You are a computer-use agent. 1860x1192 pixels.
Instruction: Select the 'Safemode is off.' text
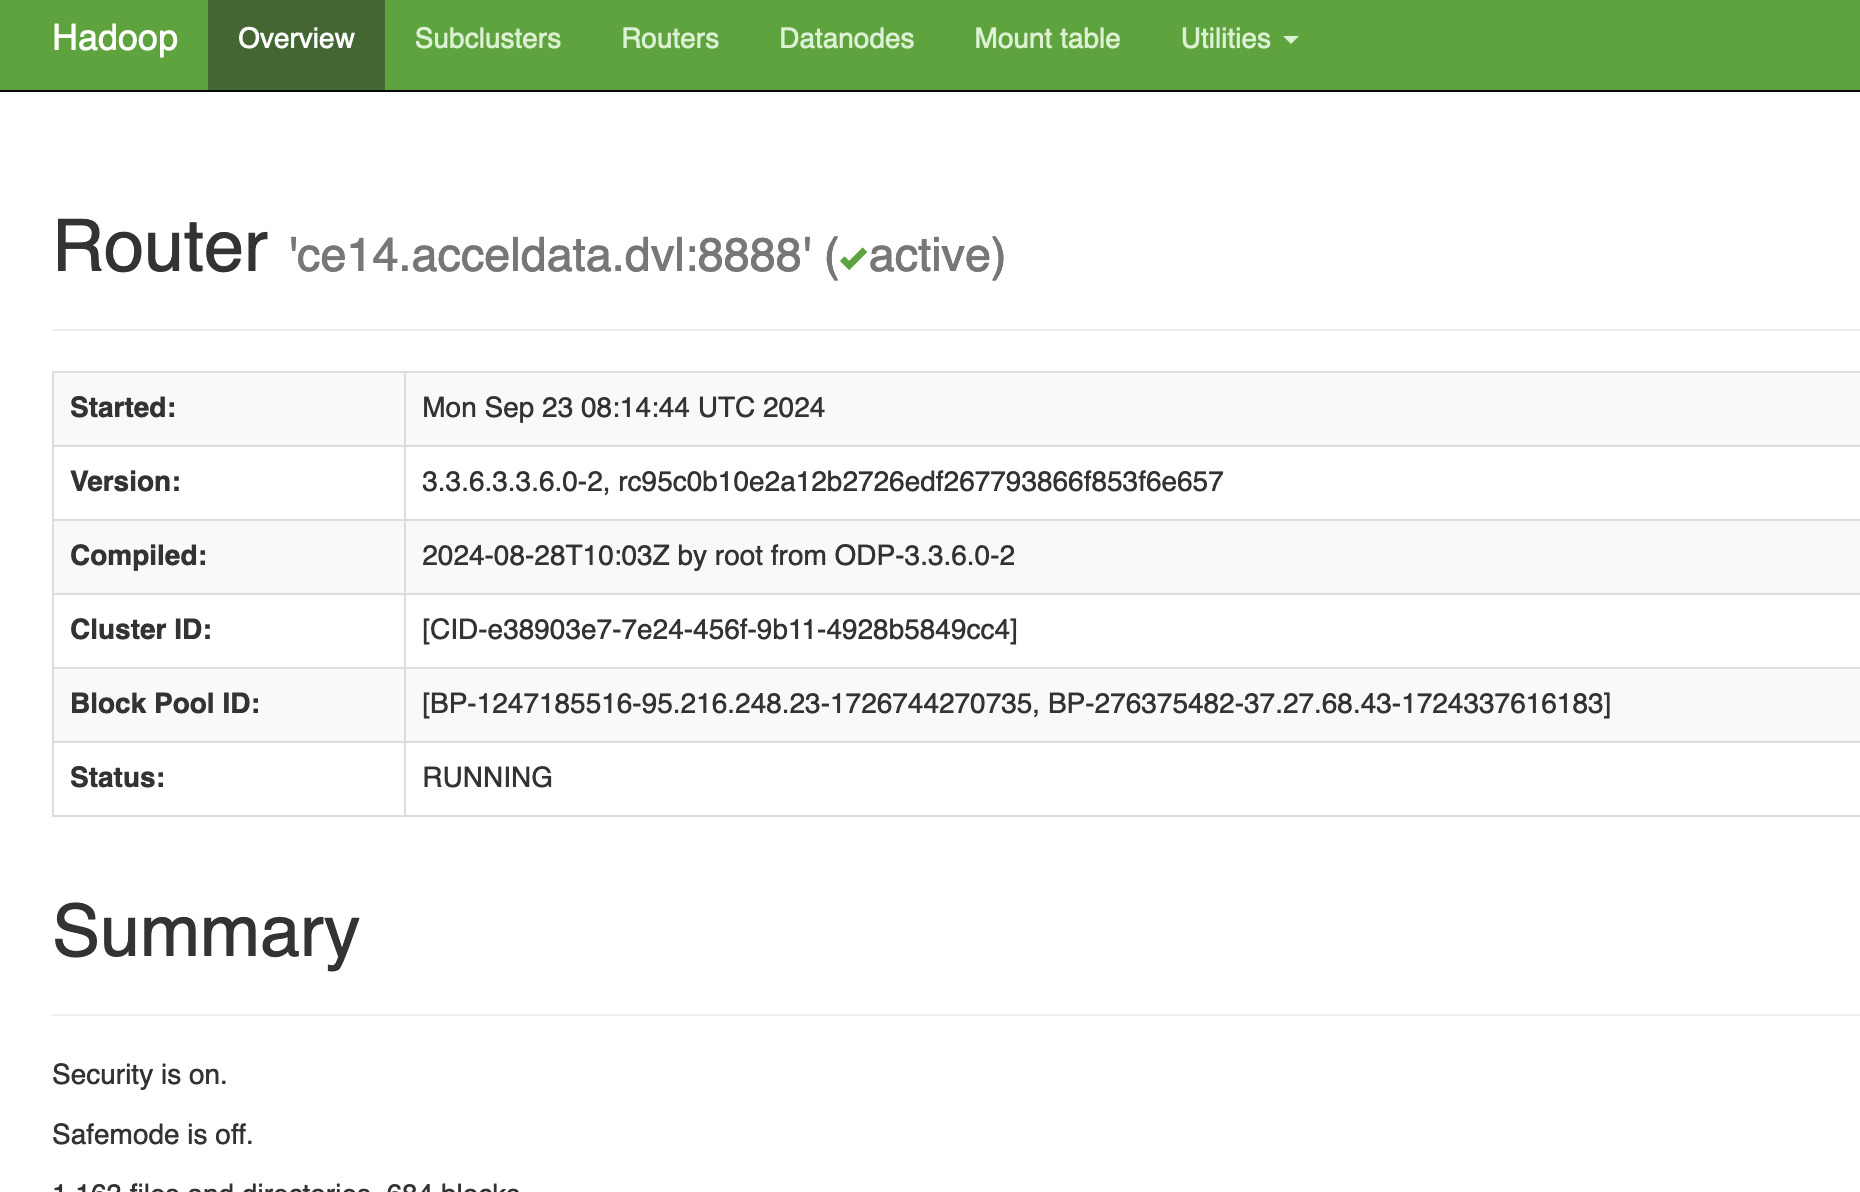[x=153, y=1134]
